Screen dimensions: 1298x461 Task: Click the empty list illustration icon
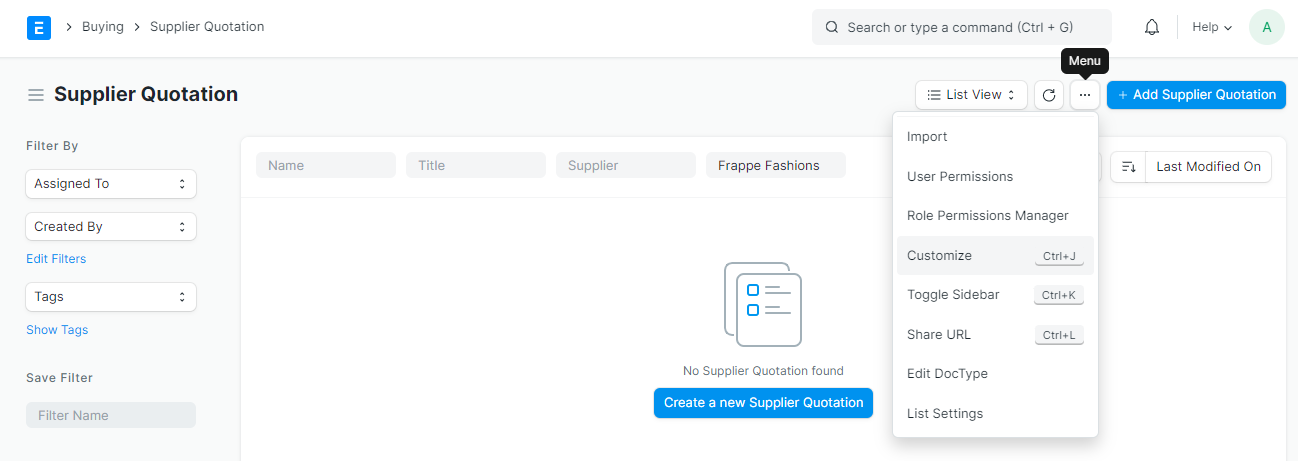pos(763,304)
